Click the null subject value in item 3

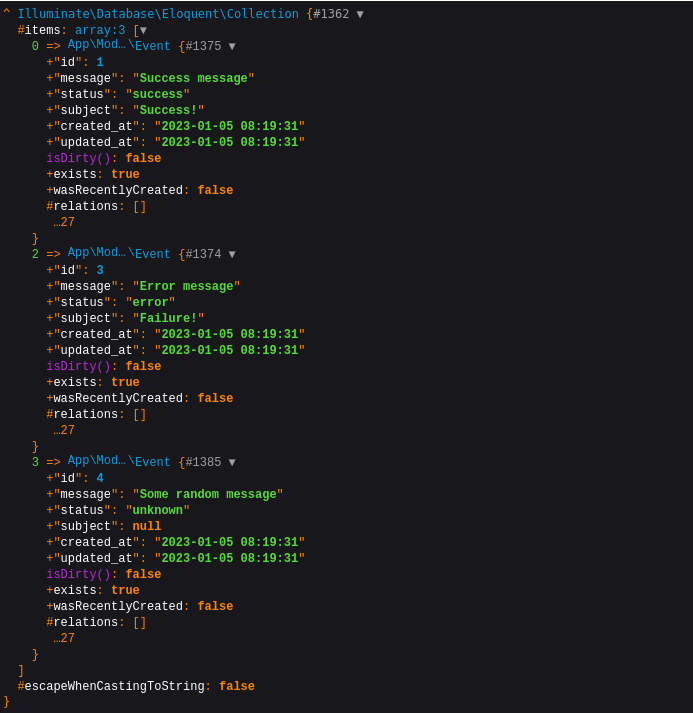[x=146, y=527]
